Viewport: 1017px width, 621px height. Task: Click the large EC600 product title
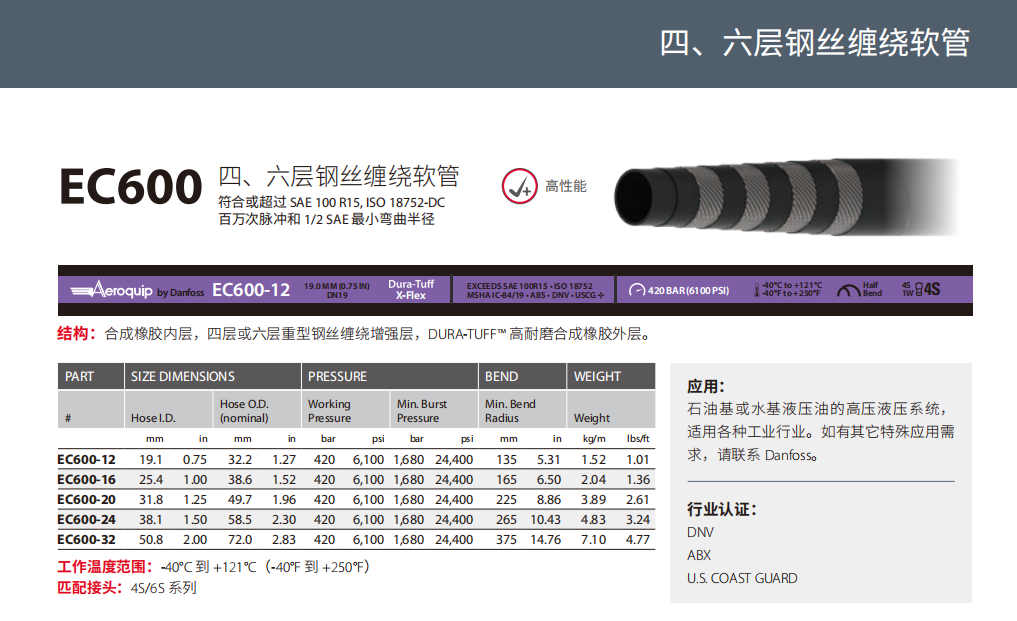pos(130,187)
